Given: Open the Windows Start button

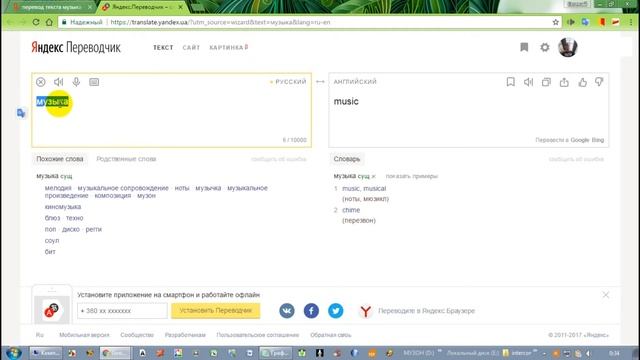Looking at the screenshot, I should pos(13,353).
